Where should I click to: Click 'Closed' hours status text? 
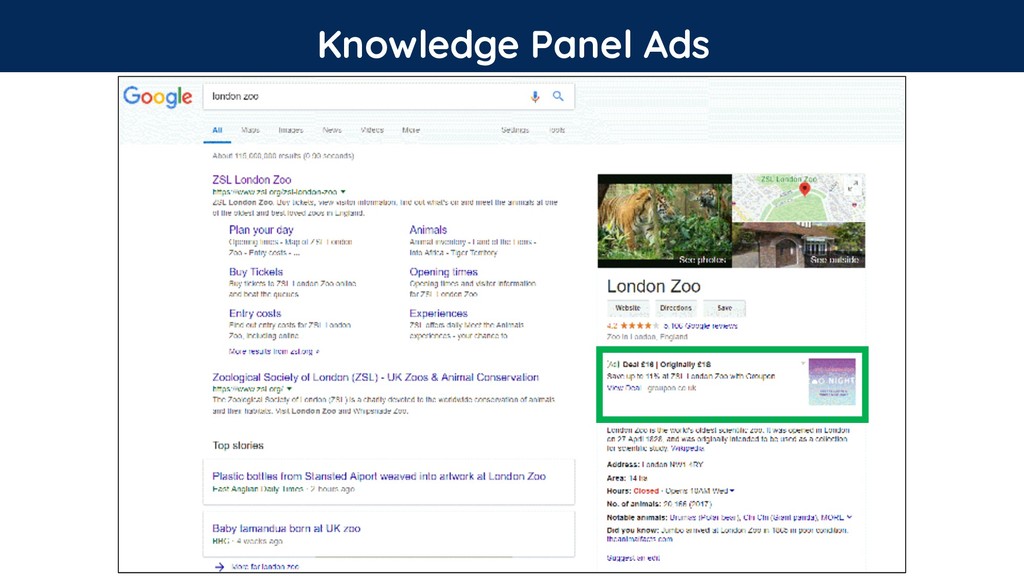pos(646,491)
